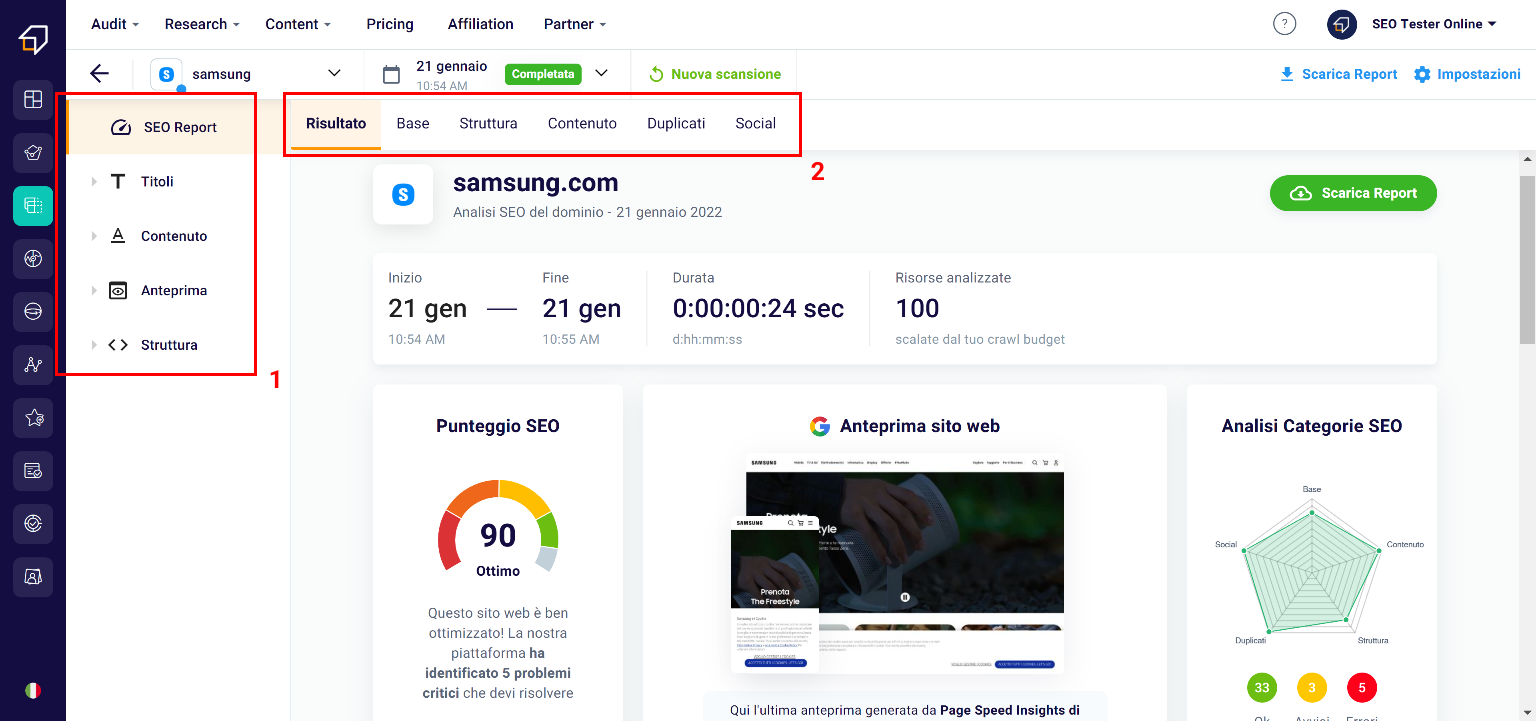Viewport: 1536px width, 721px height.
Task: Click the help question mark icon
Action: (x=1284, y=24)
